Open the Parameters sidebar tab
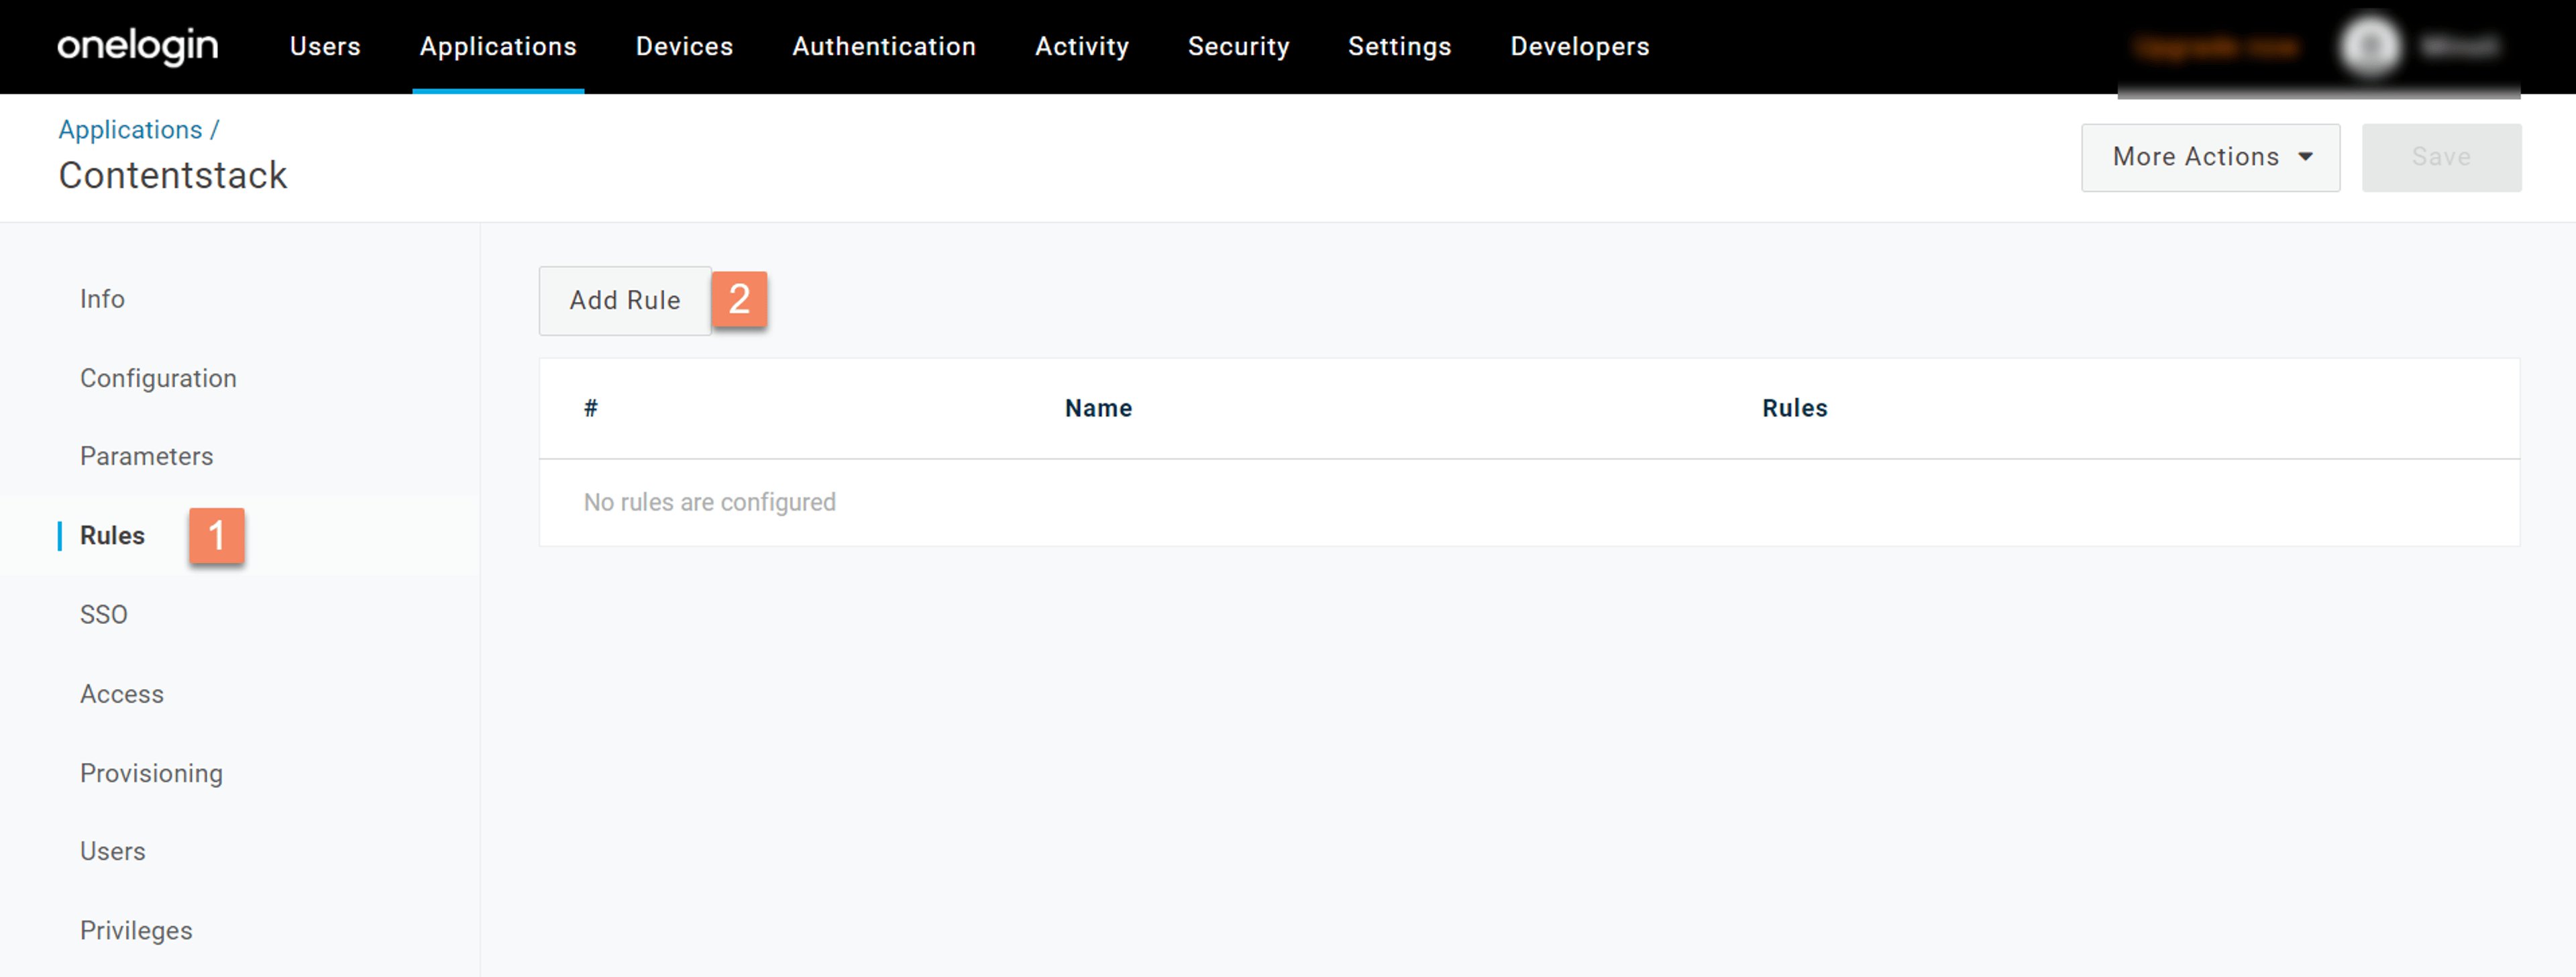Screen dimensions: 2576x977 tap(146, 456)
